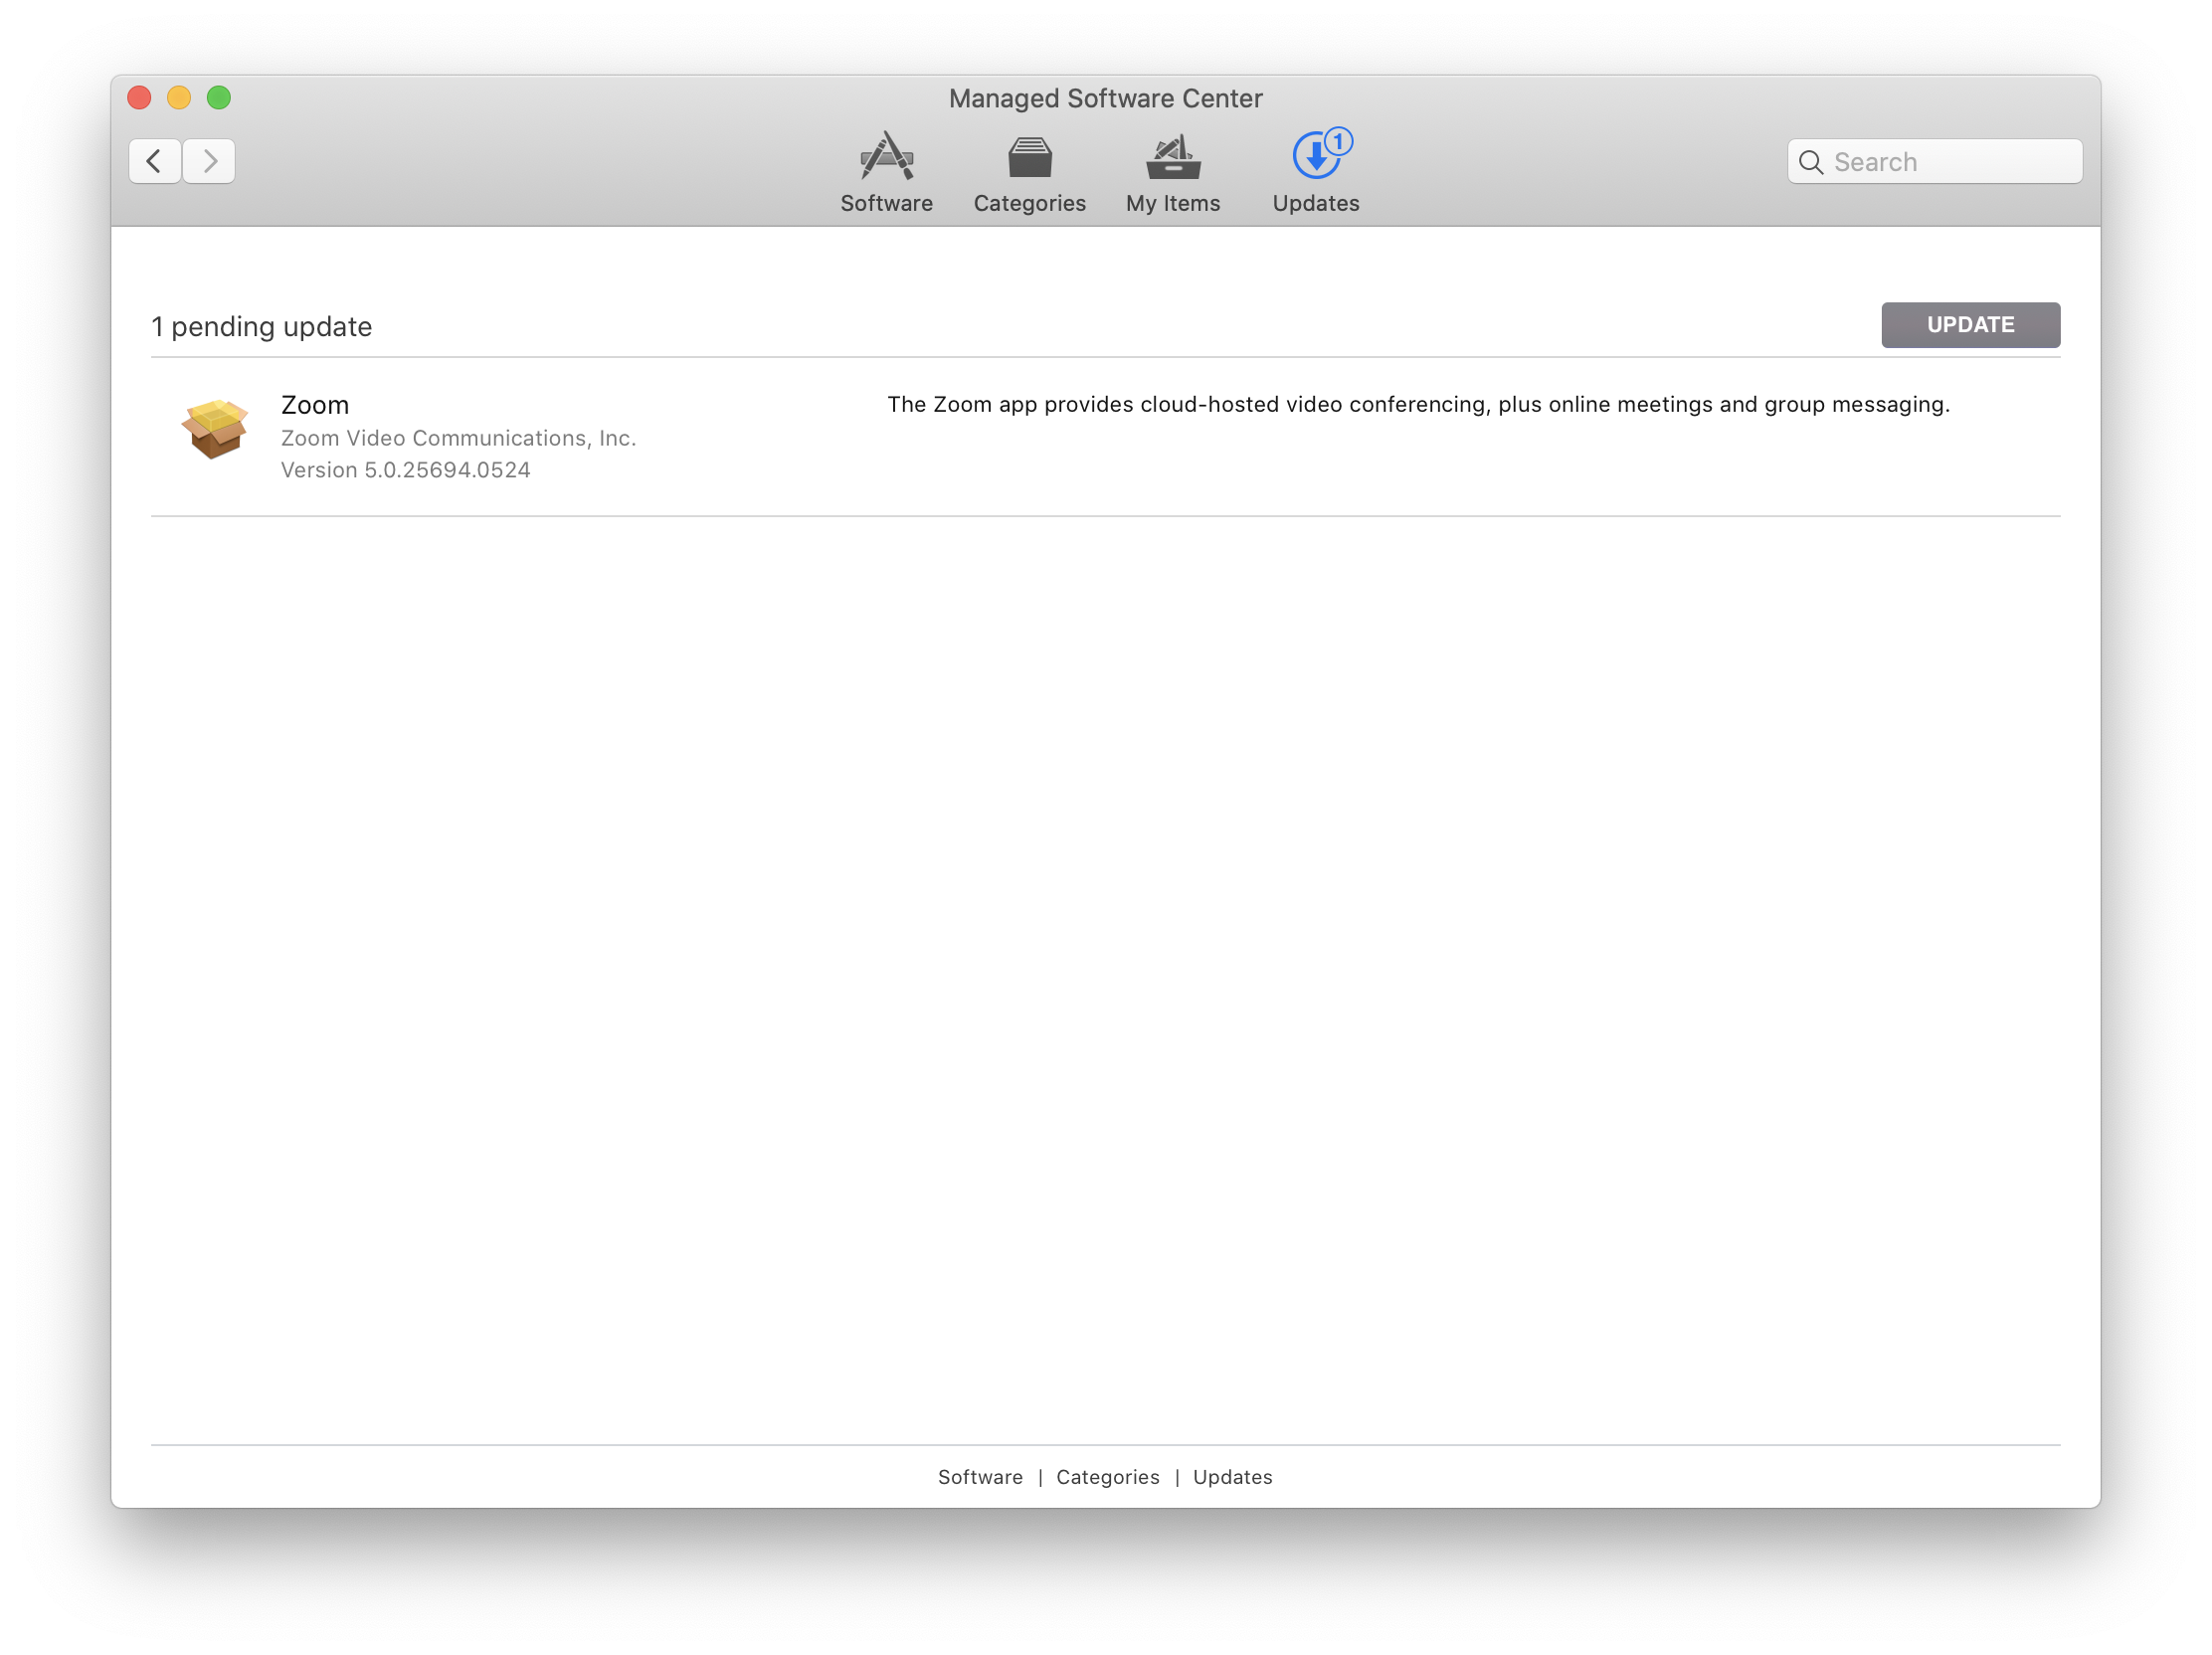Click the footer Software link
This screenshot has height=1655, width=2212.
click(980, 1477)
